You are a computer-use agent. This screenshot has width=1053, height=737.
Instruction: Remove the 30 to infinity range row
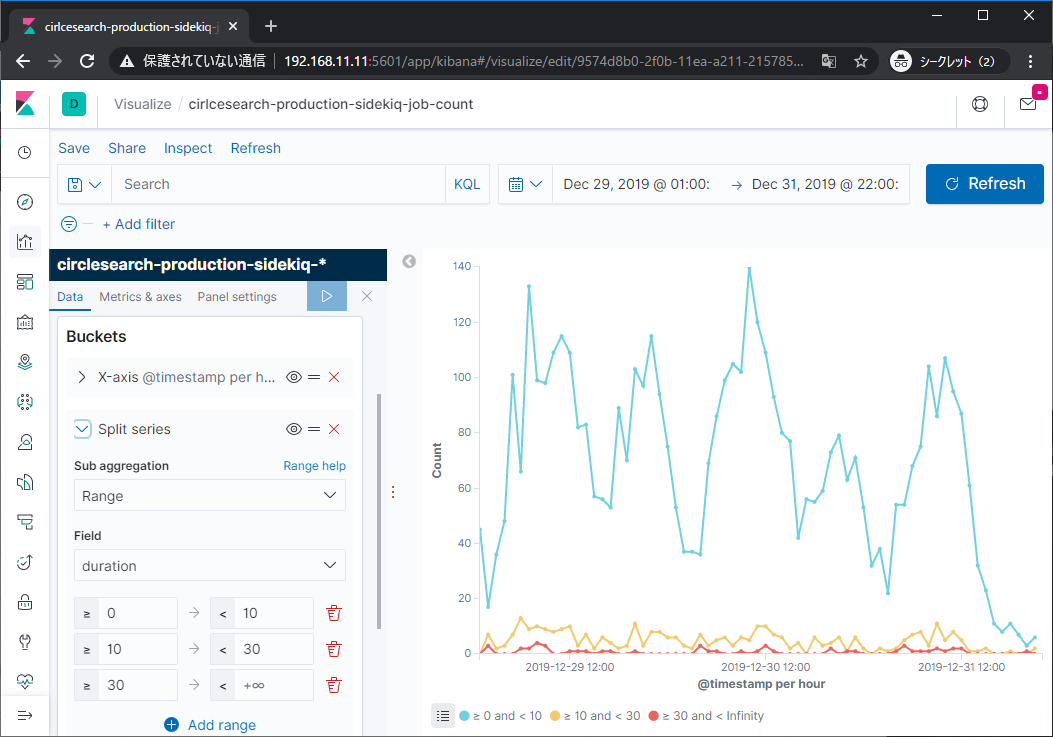pyautogui.click(x=335, y=685)
